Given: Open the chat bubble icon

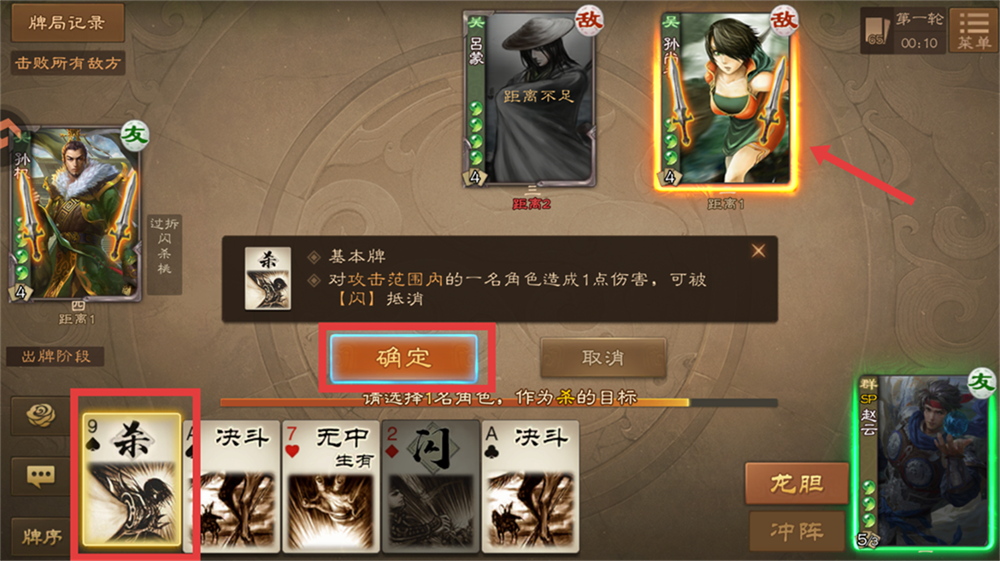Looking at the screenshot, I should pos(40,476).
